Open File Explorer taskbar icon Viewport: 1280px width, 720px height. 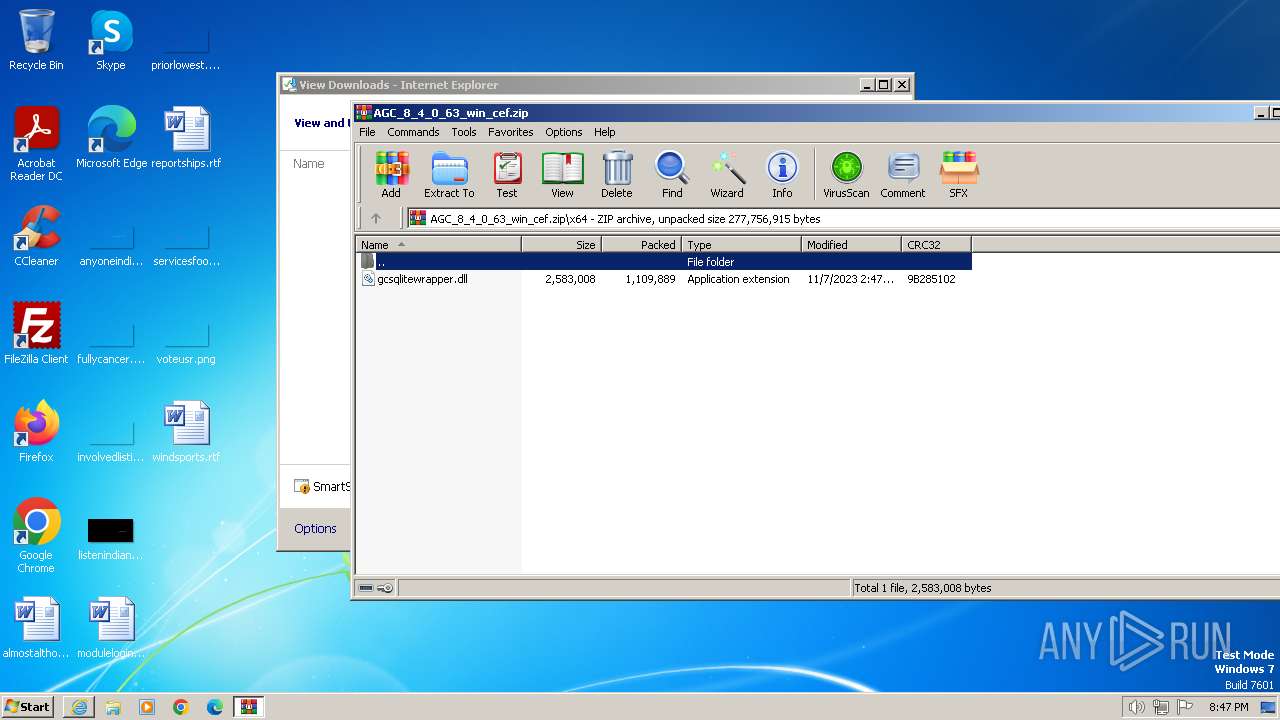(113, 707)
